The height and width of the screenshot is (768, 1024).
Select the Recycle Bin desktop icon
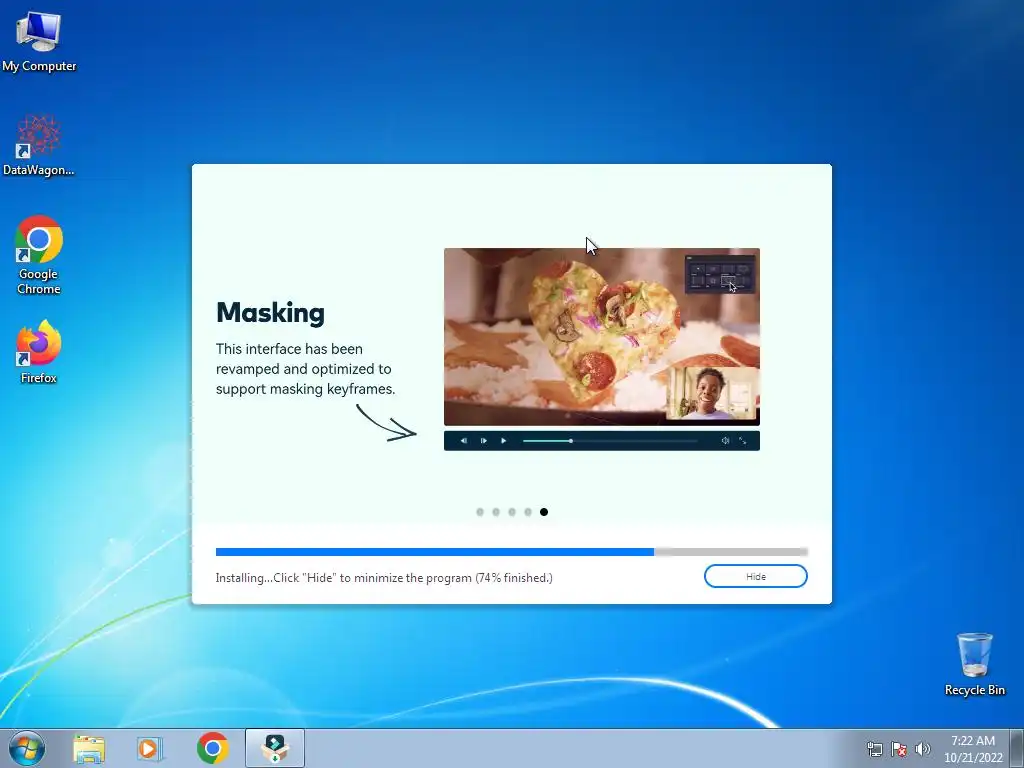pyautogui.click(x=974, y=664)
